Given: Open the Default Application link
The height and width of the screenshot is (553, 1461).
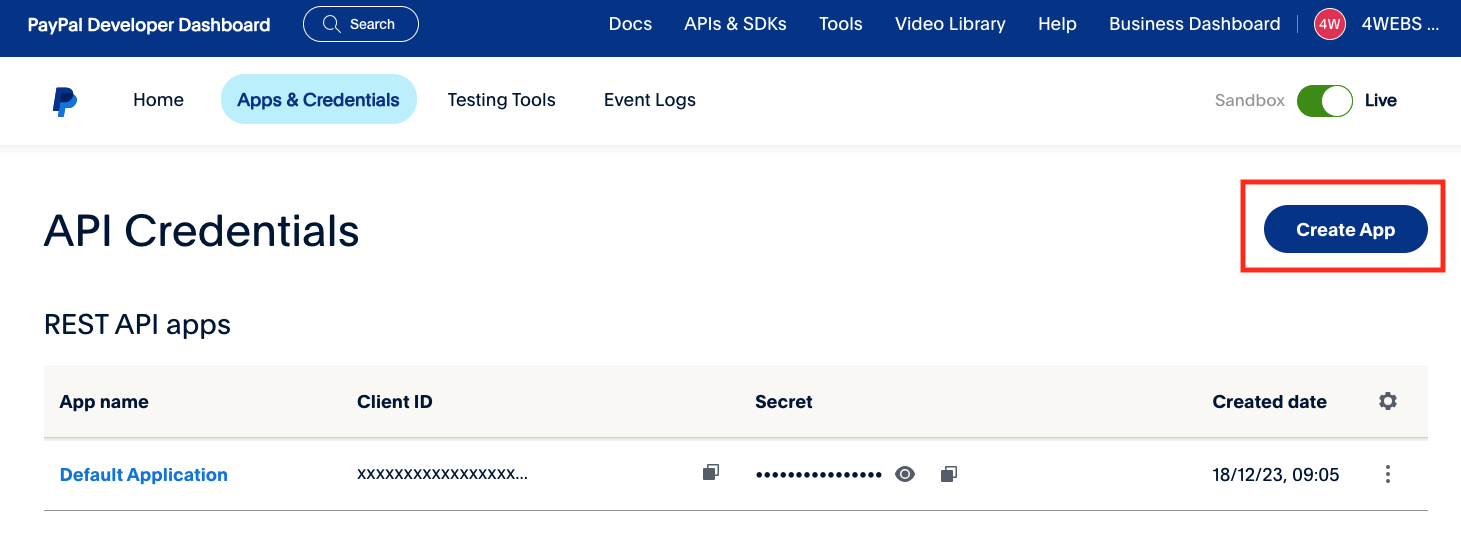Looking at the screenshot, I should pyautogui.click(x=144, y=474).
